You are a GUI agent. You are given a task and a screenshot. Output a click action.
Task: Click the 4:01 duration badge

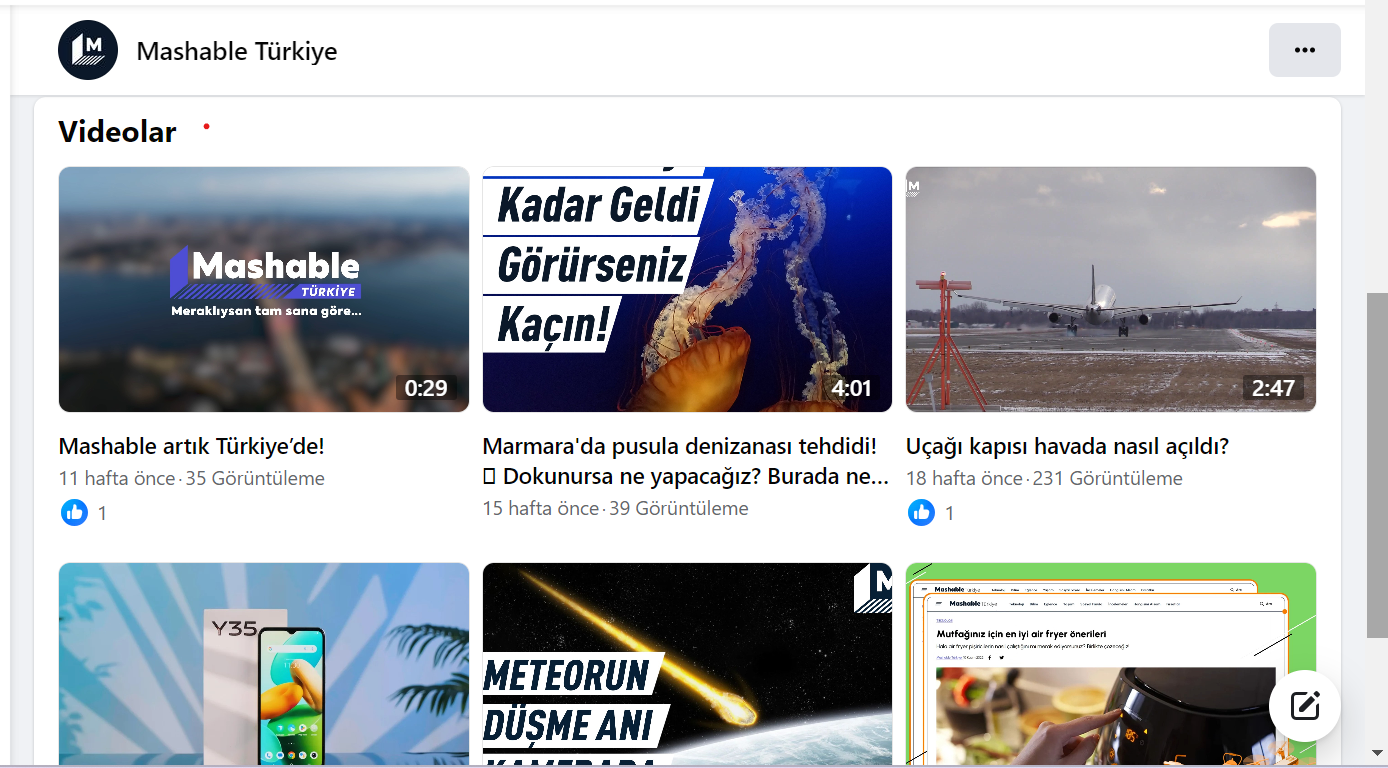851,388
